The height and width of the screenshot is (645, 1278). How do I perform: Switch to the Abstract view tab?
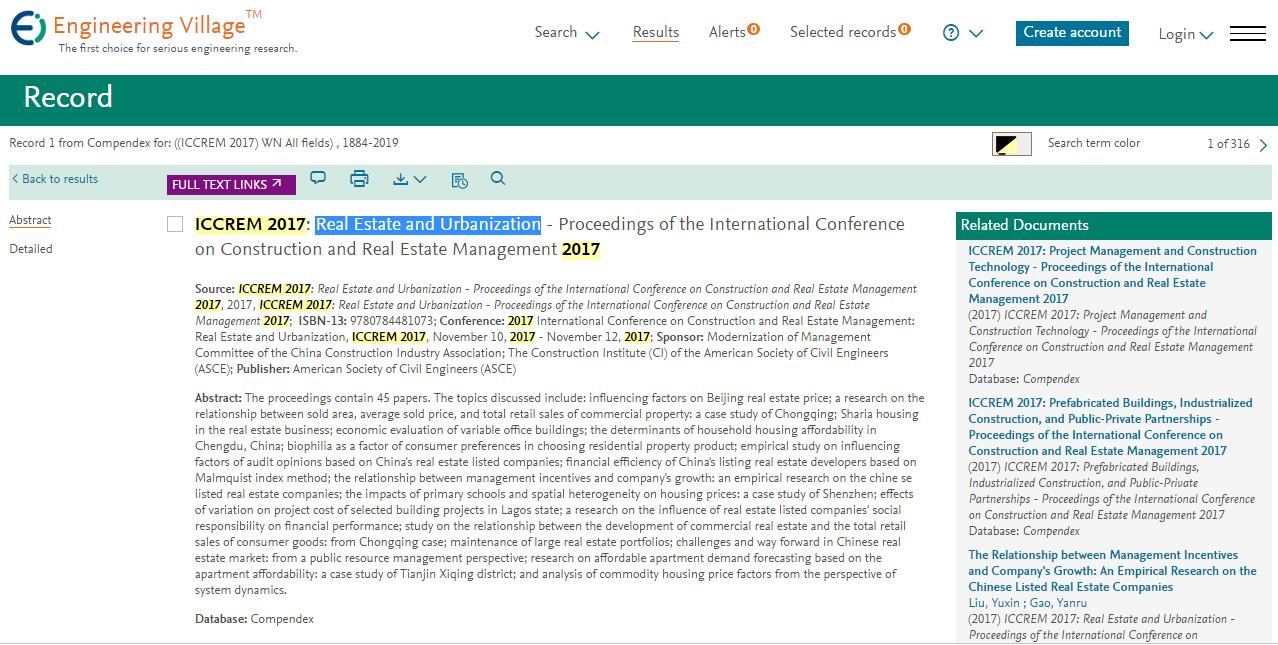tap(30, 220)
